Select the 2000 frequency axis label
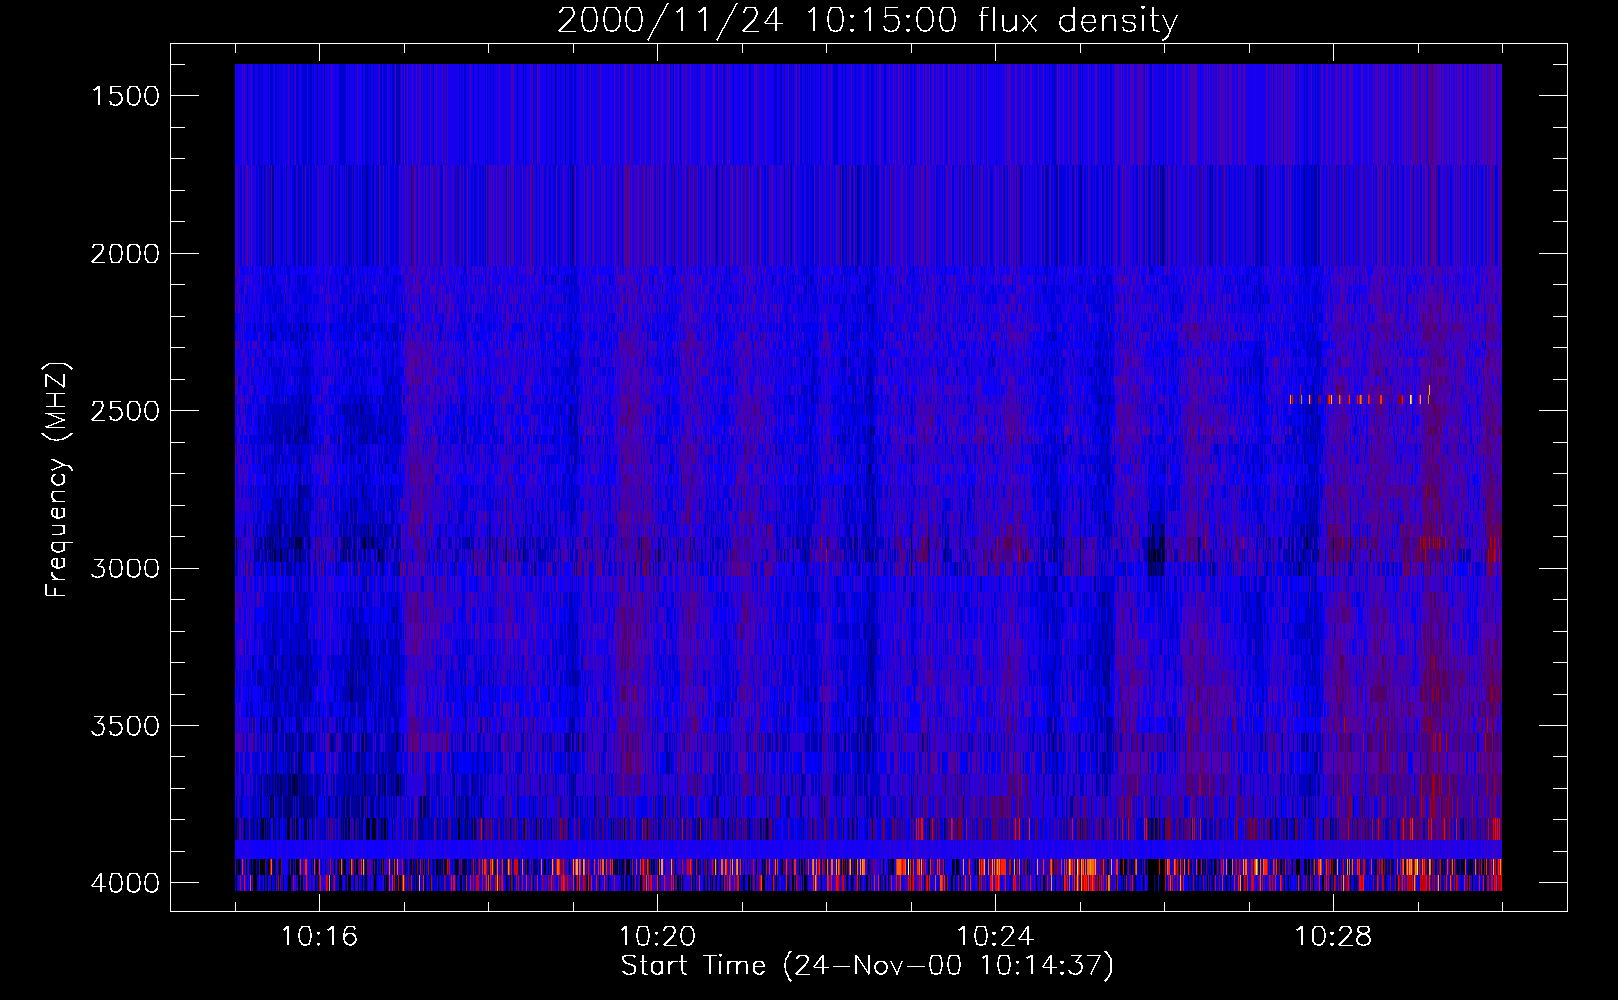The height and width of the screenshot is (1000, 1618). tap(125, 254)
